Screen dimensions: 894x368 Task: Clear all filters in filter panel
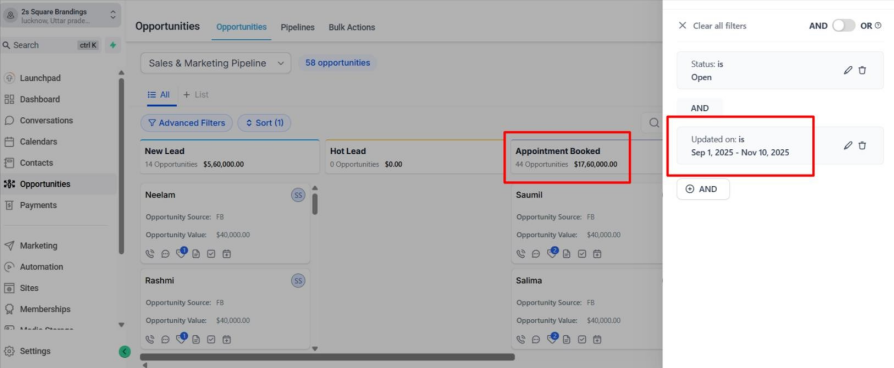tap(712, 26)
